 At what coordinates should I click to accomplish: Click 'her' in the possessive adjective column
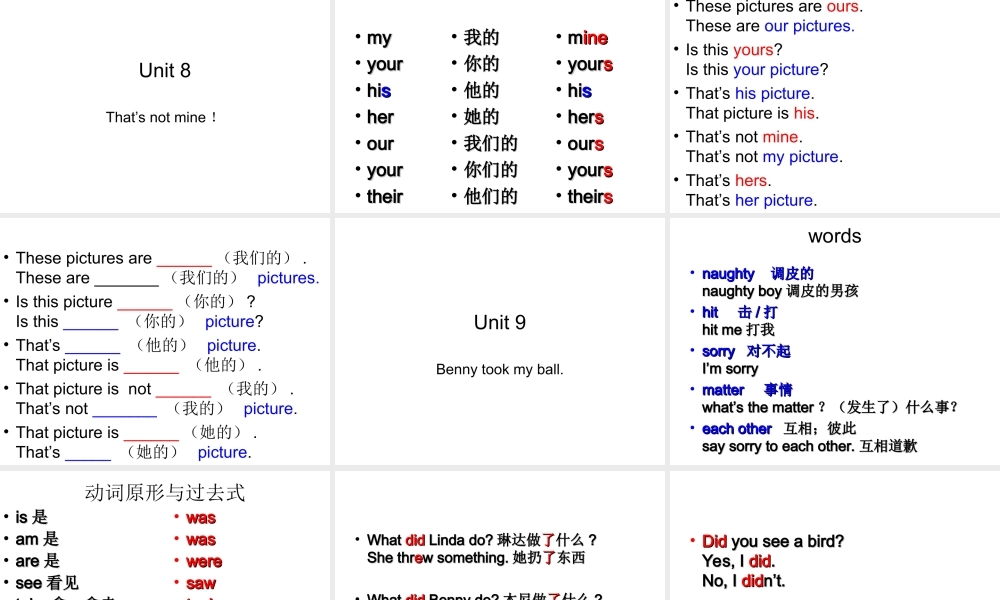(380, 117)
